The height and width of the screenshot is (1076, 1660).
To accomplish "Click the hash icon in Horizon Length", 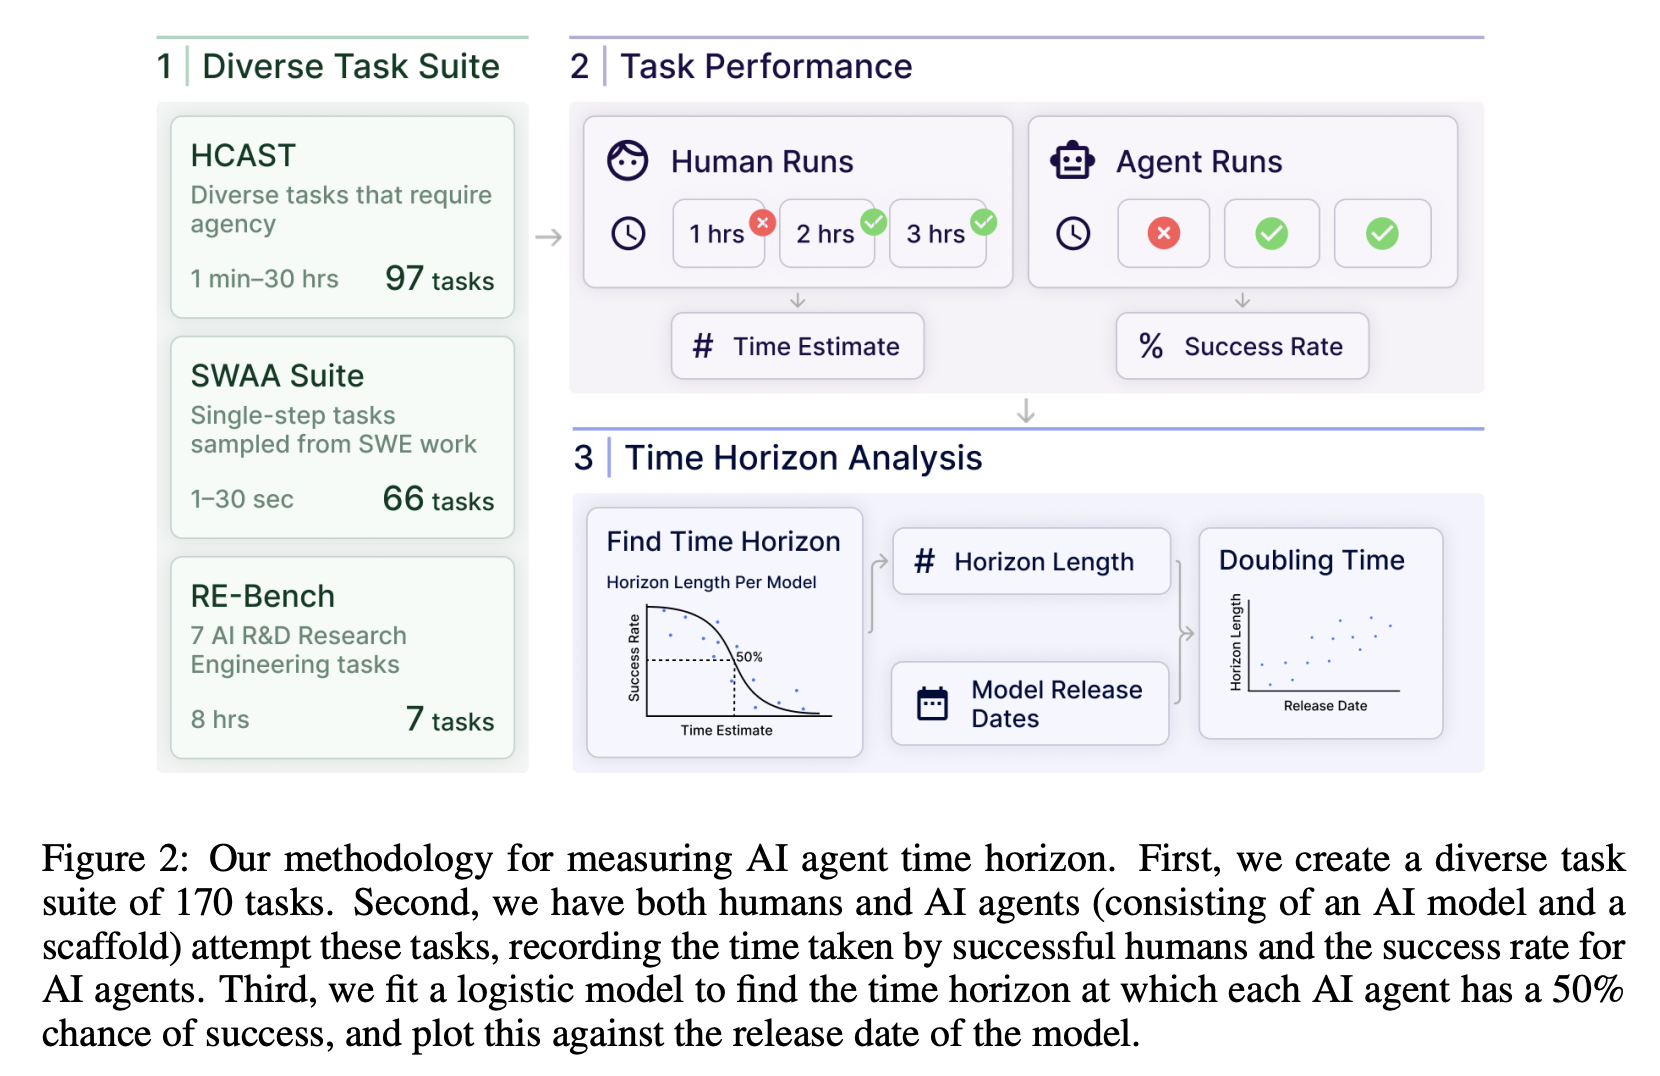I will pos(924,561).
